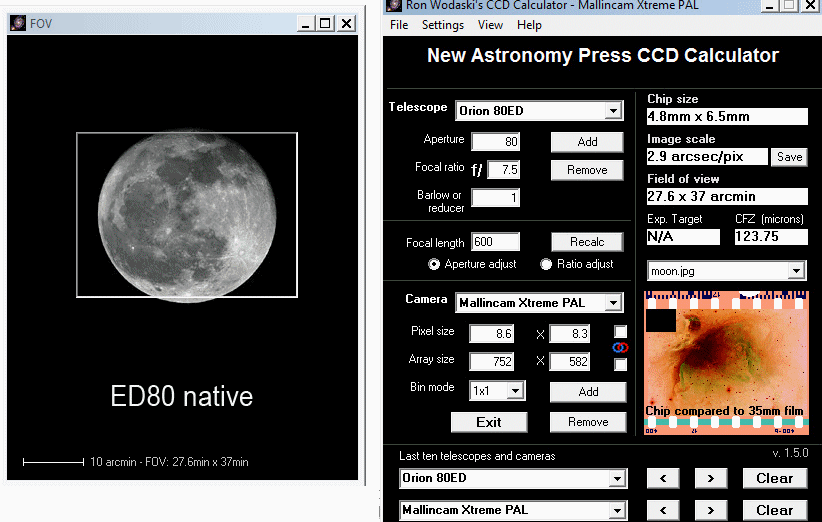Viewport: 822px width, 522px height.
Task: Tick the checkbox beside pixel size 8.3
Action: point(620,331)
